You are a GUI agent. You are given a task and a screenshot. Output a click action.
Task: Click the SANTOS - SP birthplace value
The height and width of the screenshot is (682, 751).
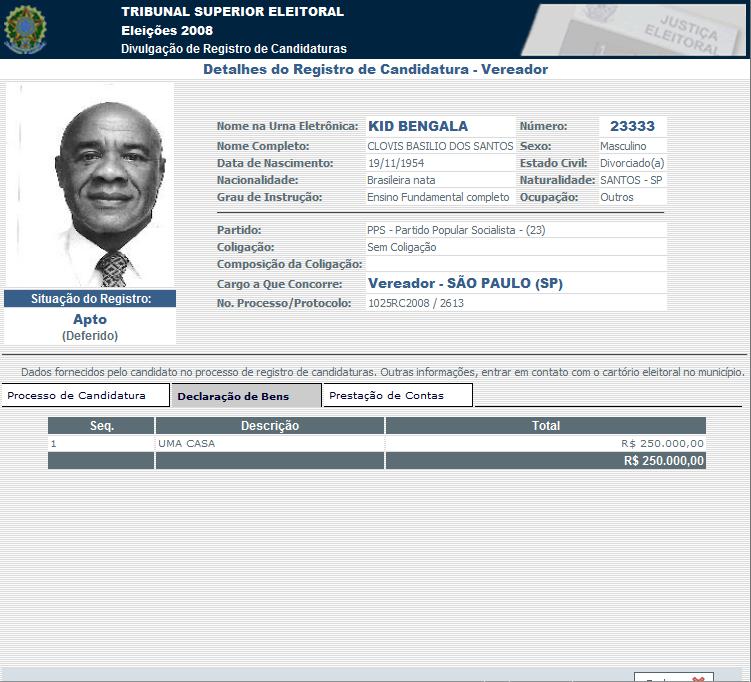[631, 180]
